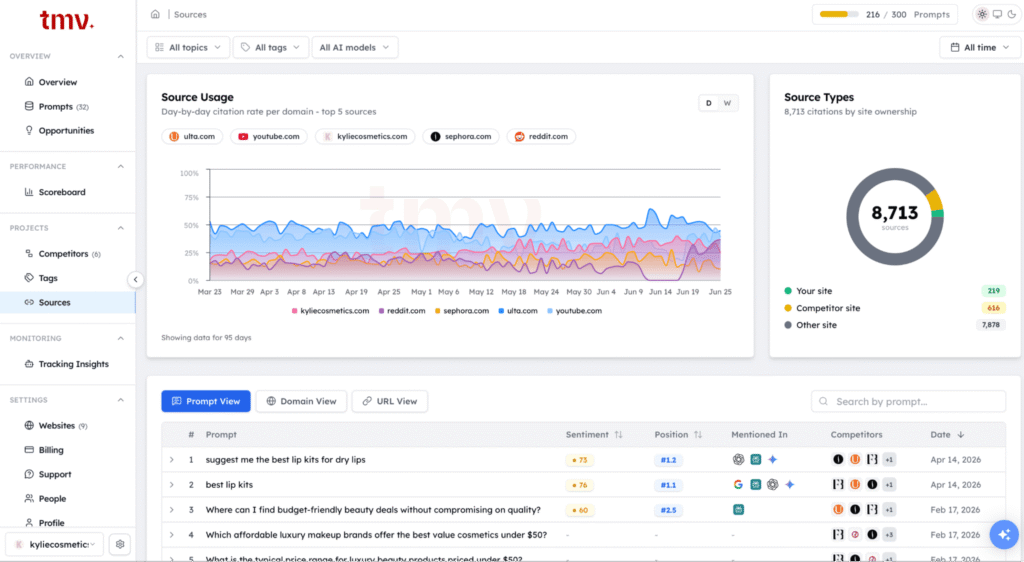Screen dimensions: 1024x562
Task: Sort by Date column arrow
Action: point(961,435)
